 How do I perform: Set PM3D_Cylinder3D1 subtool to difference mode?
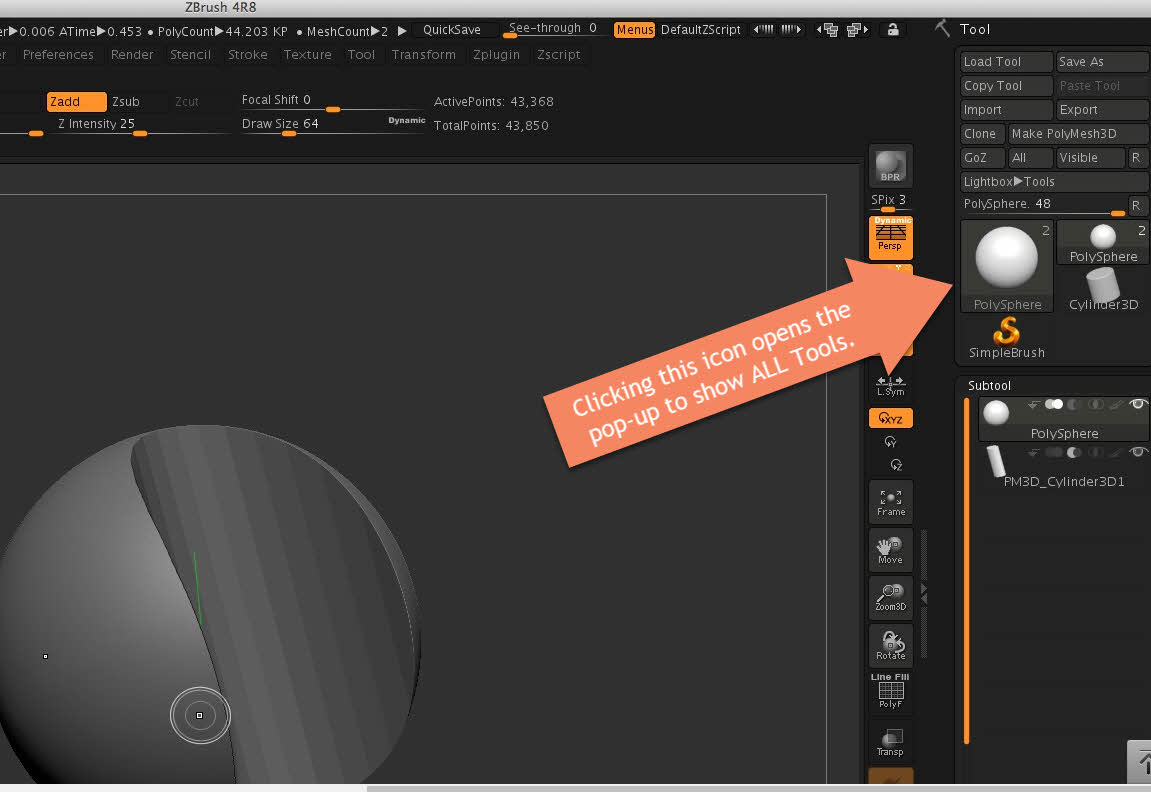coord(1074,452)
